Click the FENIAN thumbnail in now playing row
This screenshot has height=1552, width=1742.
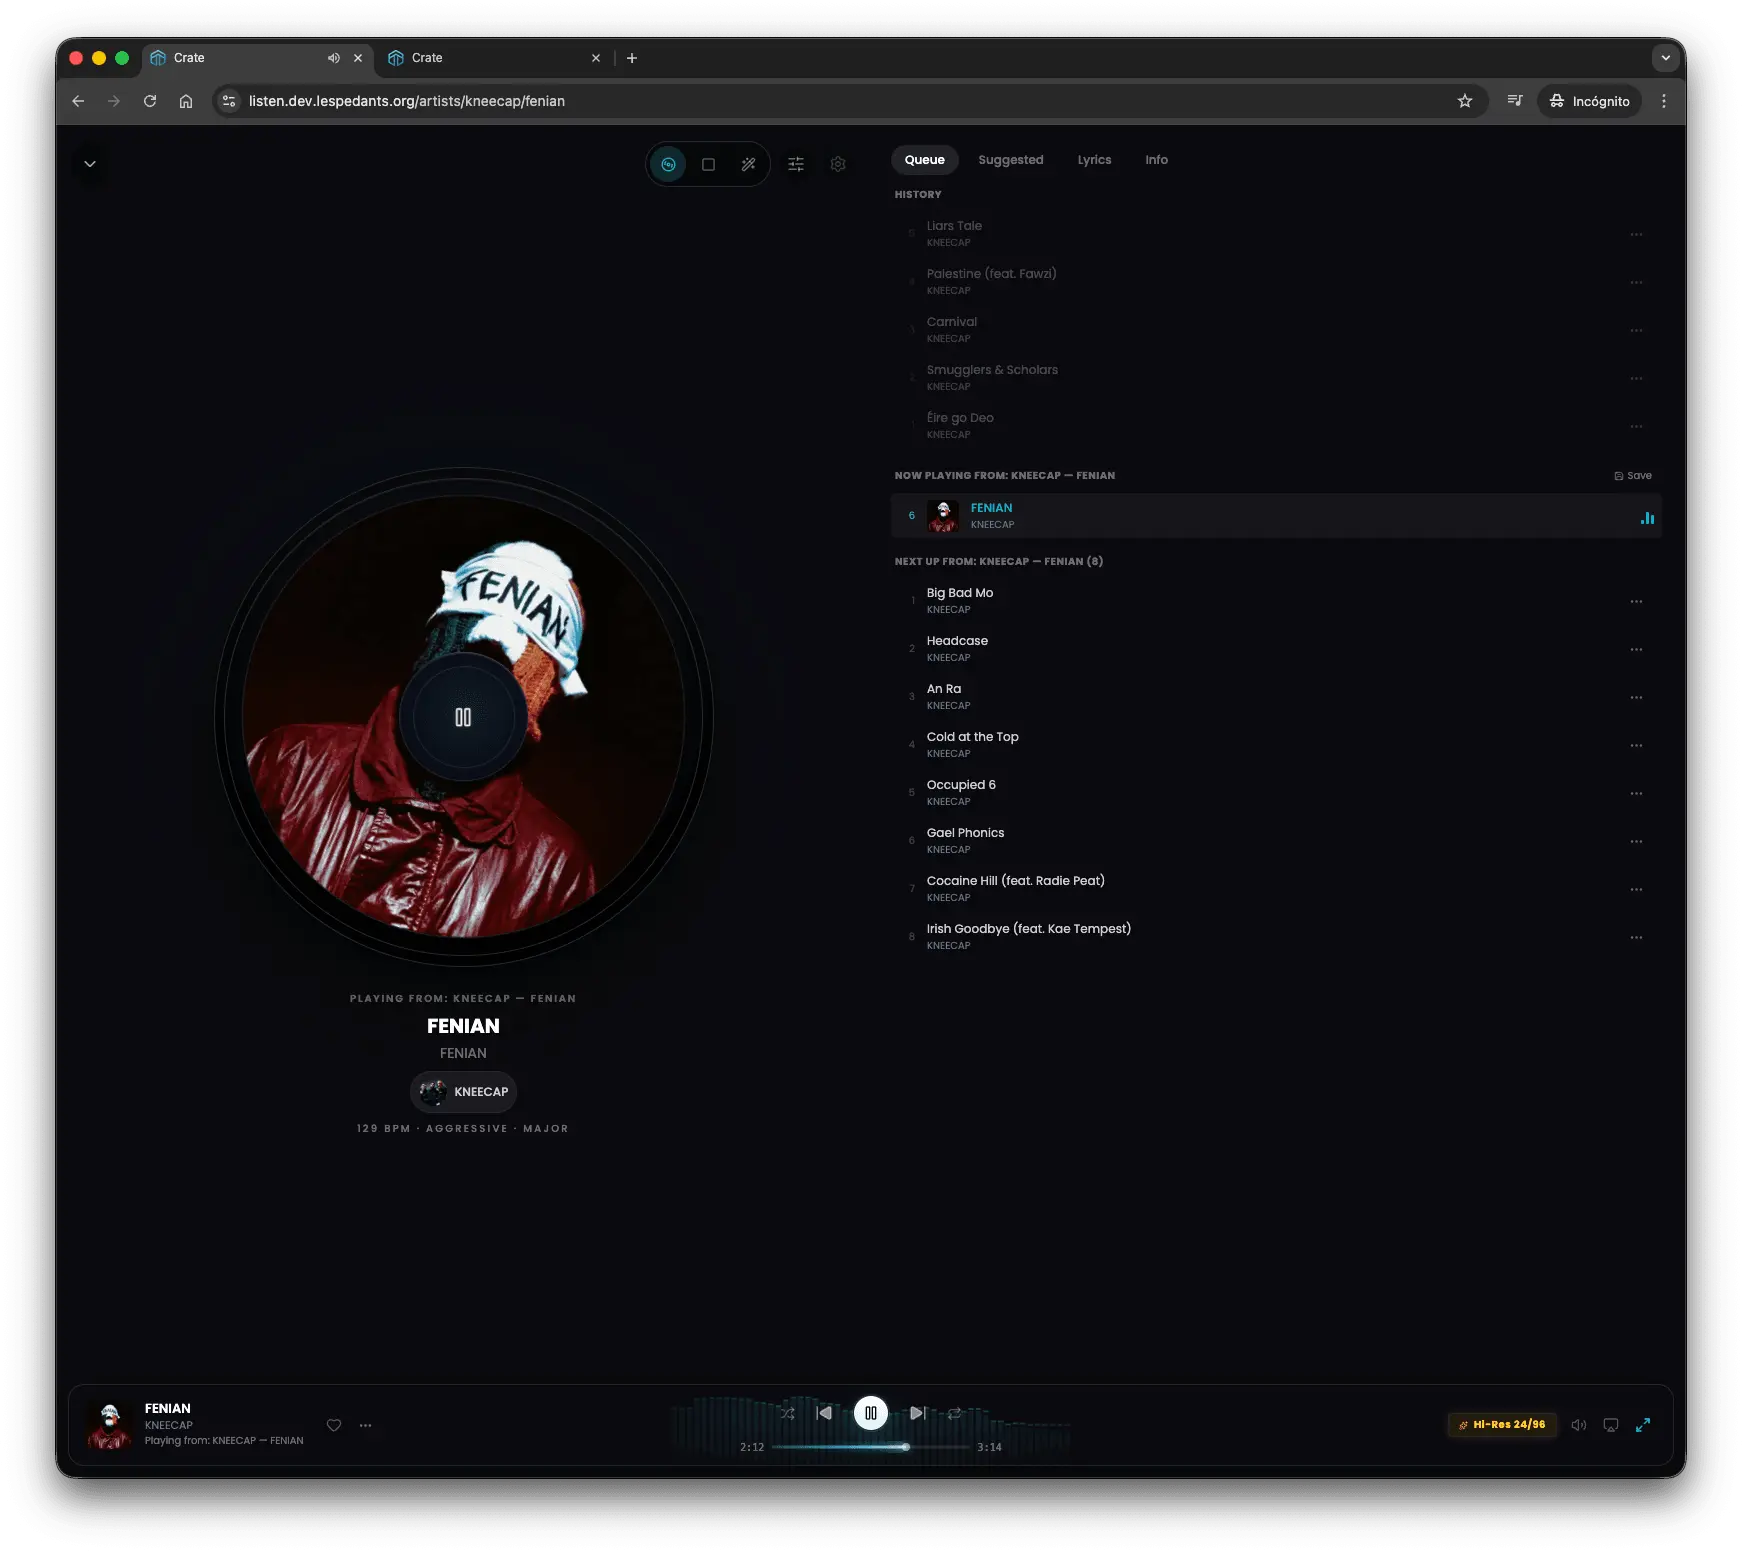point(943,516)
